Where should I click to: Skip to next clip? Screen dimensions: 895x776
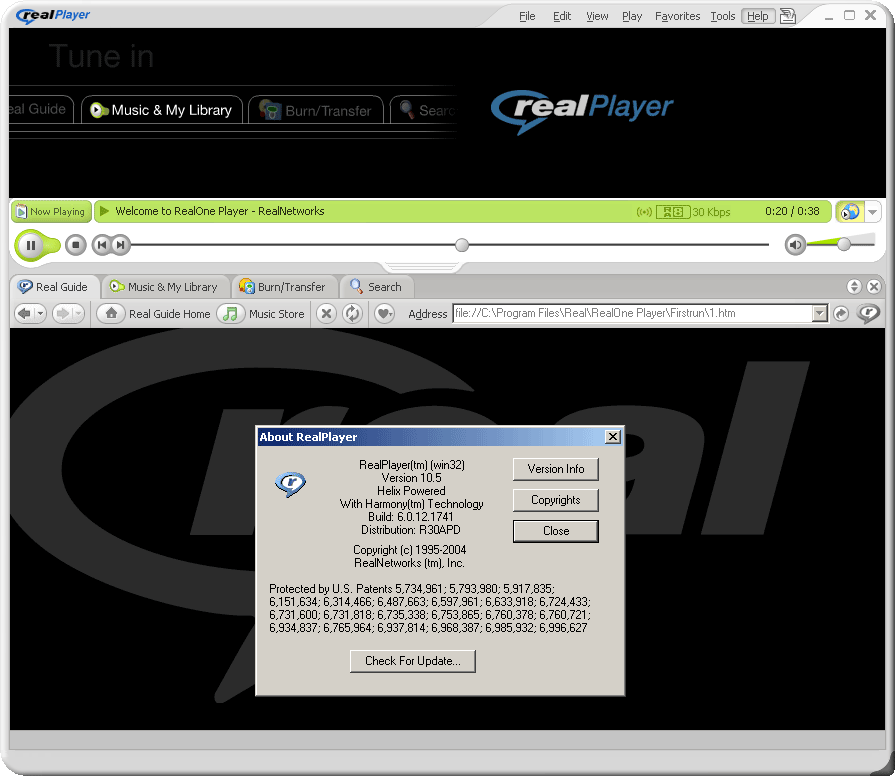120,245
